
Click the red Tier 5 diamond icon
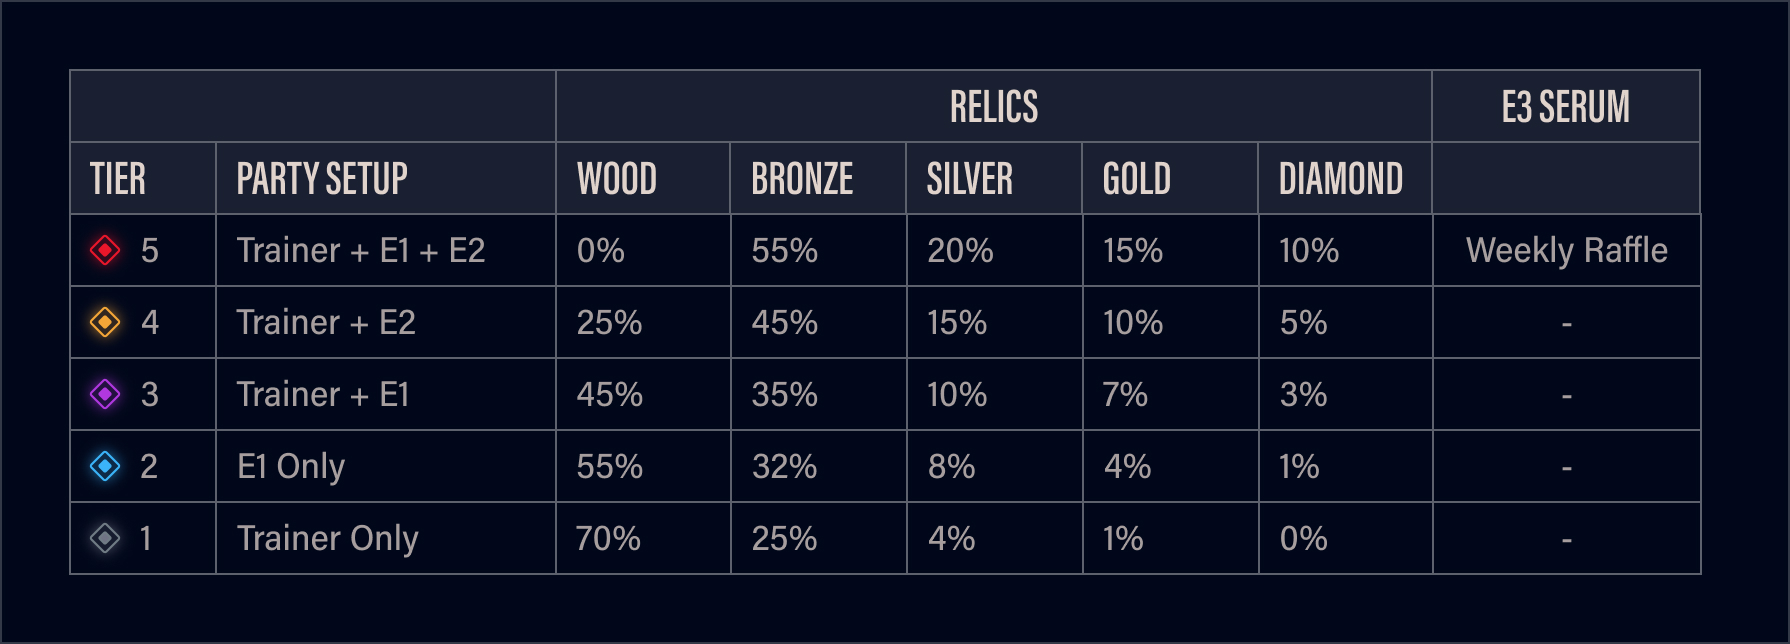105,250
